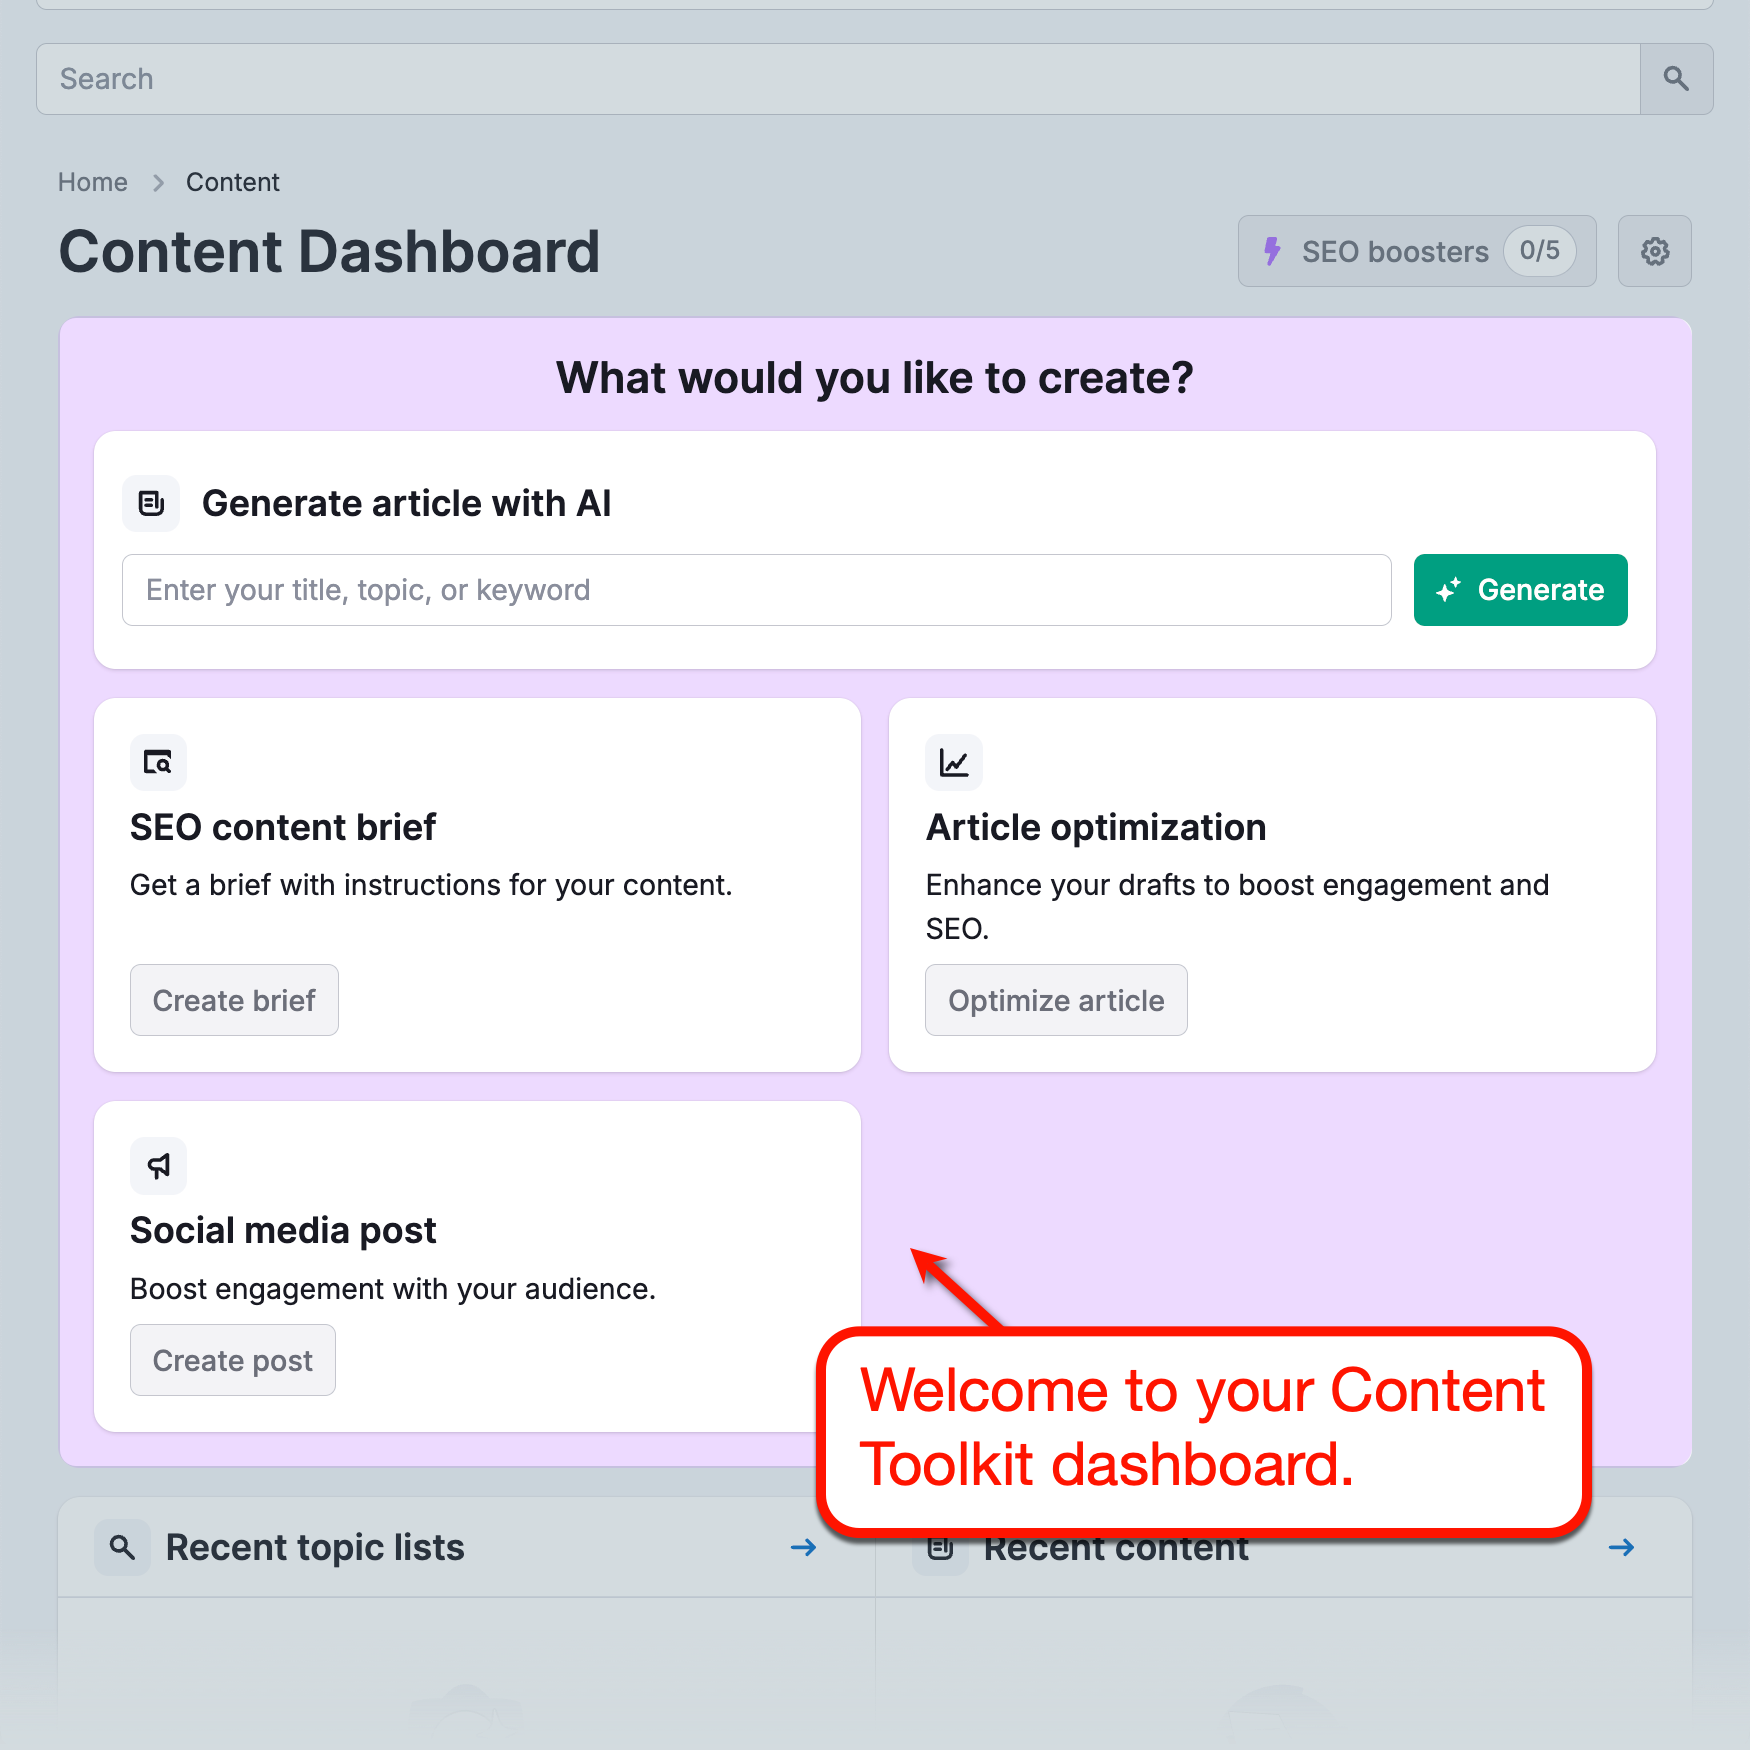The image size is (1750, 1750).
Task: Click the SEO content brief browser-search icon
Action: (157, 762)
